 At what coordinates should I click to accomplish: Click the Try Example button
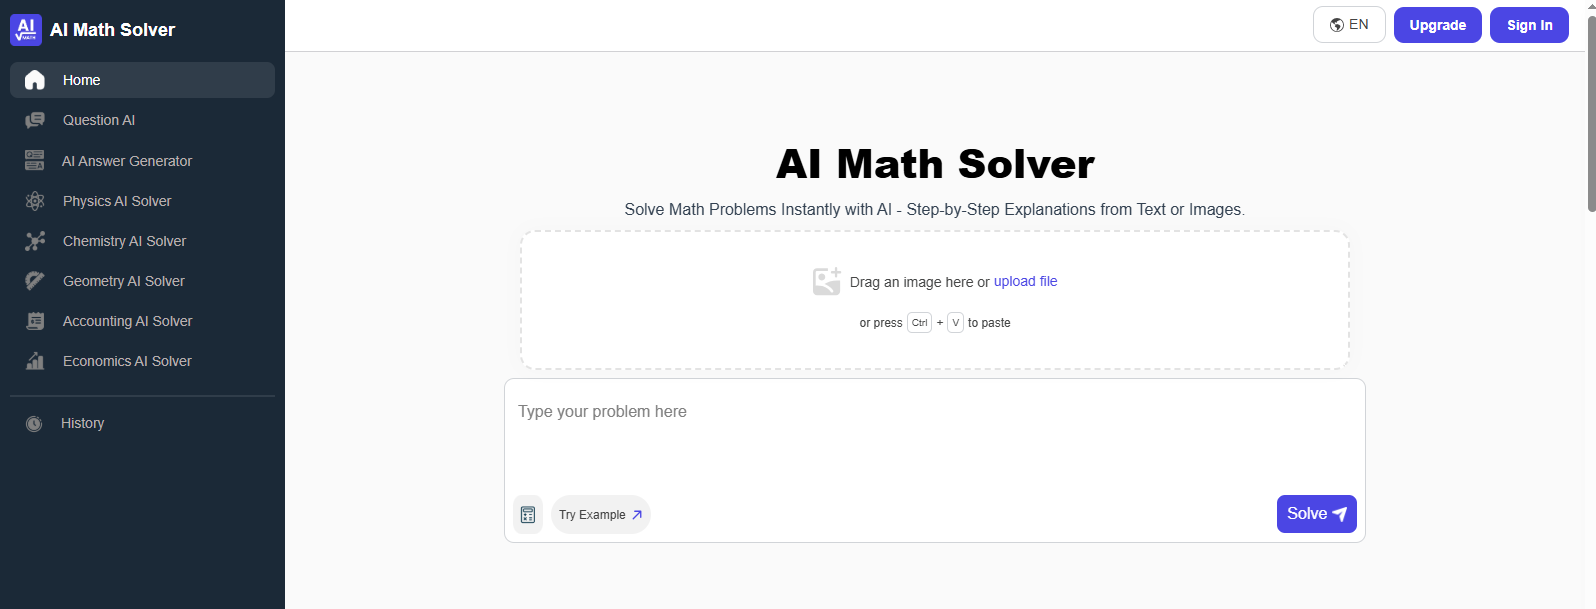pyautogui.click(x=601, y=515)
